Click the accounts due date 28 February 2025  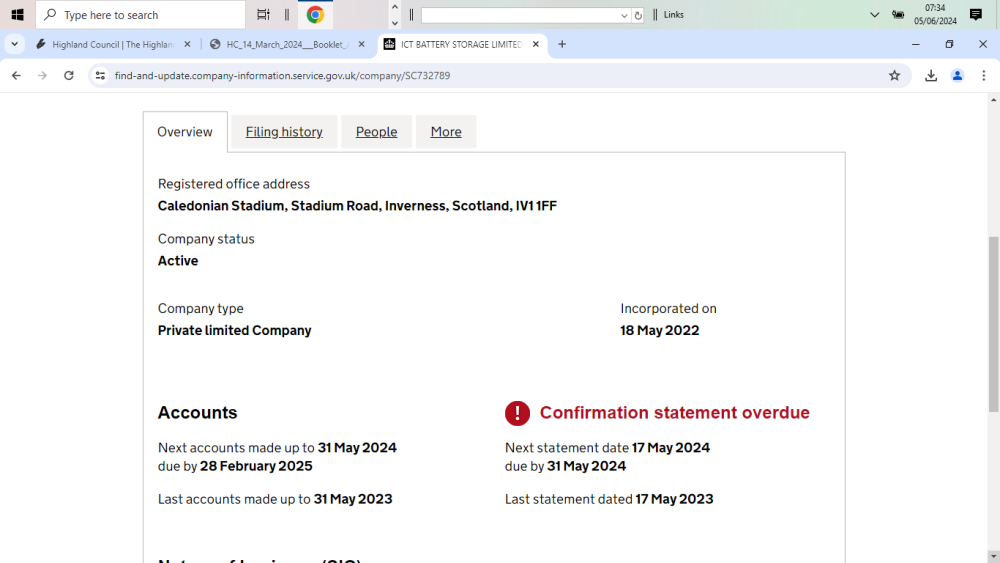click(256, 466)
